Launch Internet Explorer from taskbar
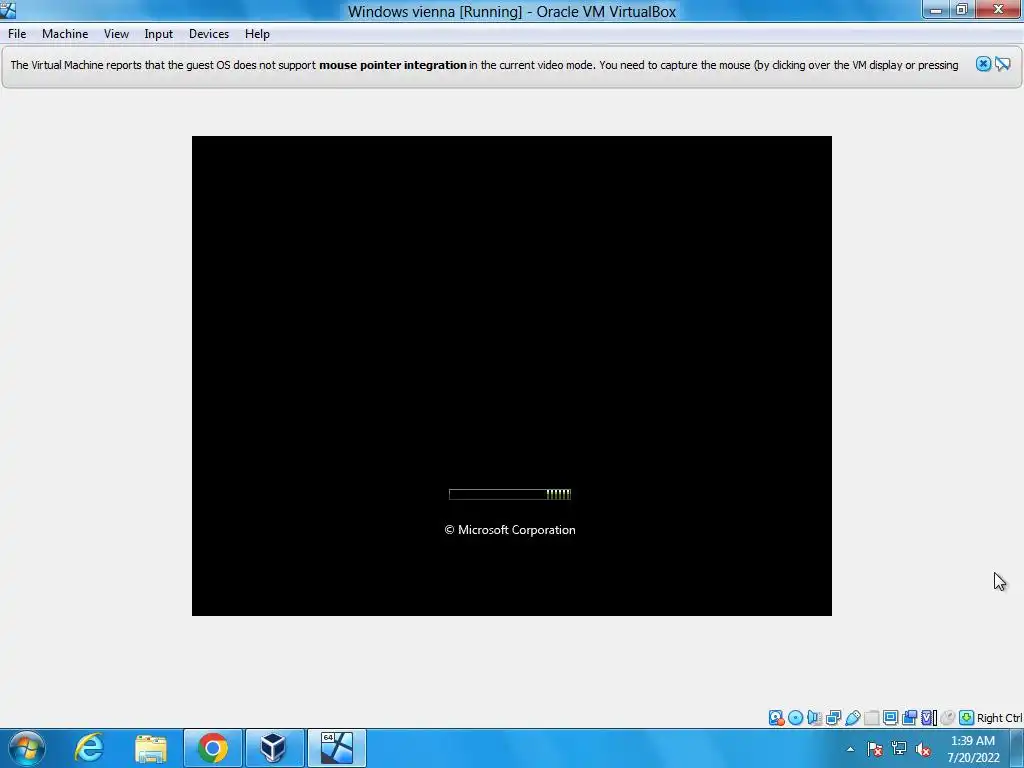Viewport: 1024px width, 768px height. [89, 748]
